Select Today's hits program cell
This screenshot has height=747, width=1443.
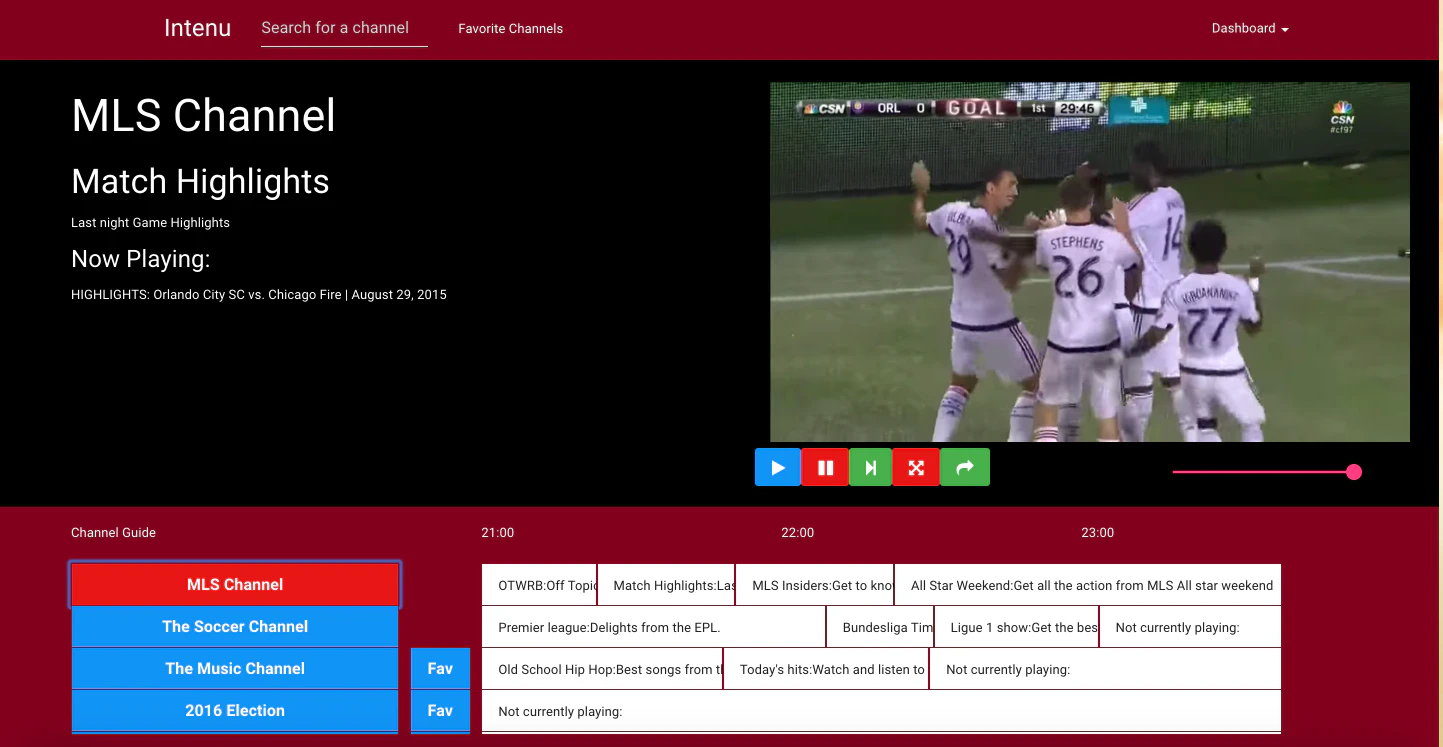pos(826,669)
